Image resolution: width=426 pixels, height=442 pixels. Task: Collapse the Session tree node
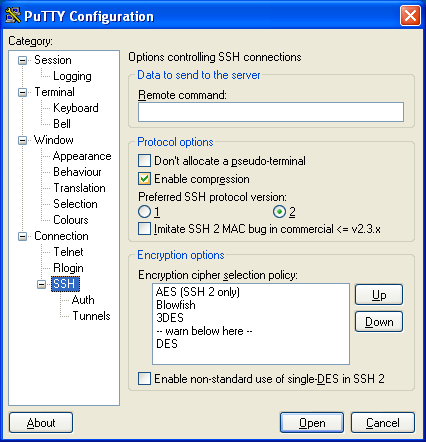22,60
